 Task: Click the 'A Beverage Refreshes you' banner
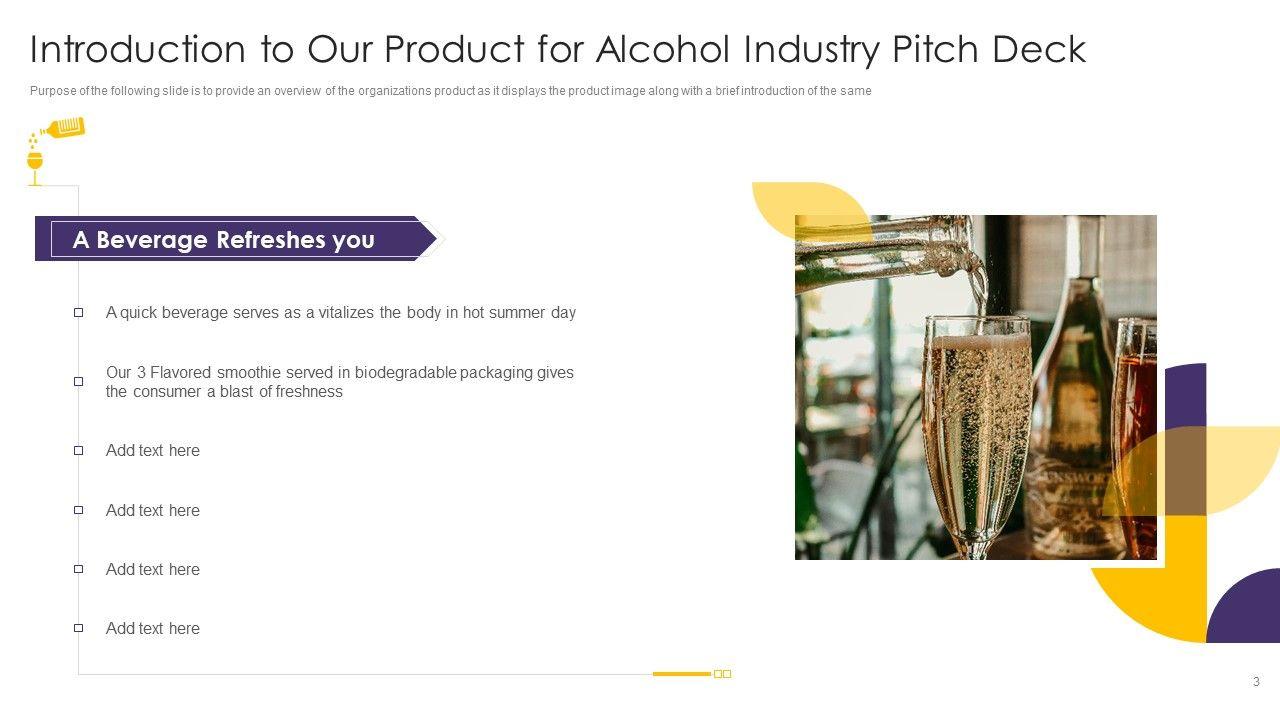(224, 240)
